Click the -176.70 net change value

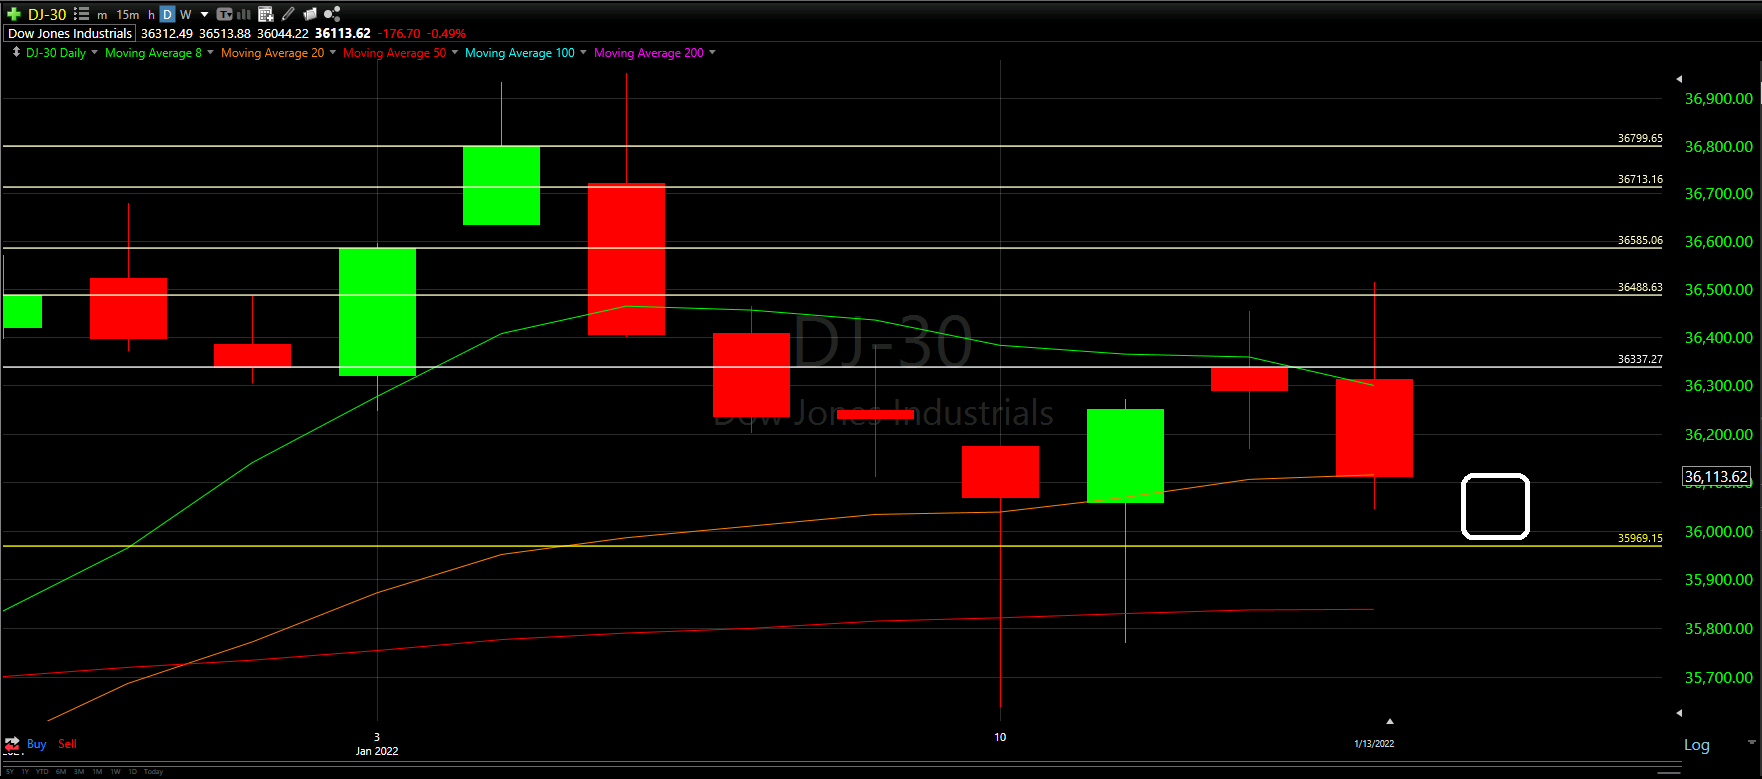[400, 34]
